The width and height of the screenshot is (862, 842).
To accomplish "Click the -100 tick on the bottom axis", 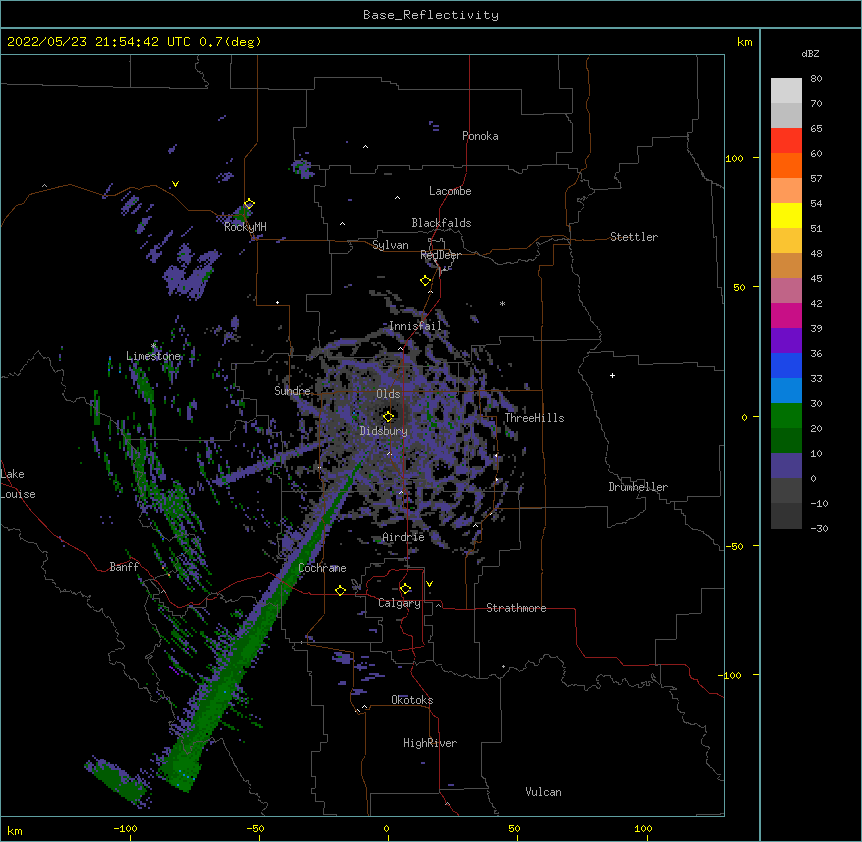I will [125, 828].
